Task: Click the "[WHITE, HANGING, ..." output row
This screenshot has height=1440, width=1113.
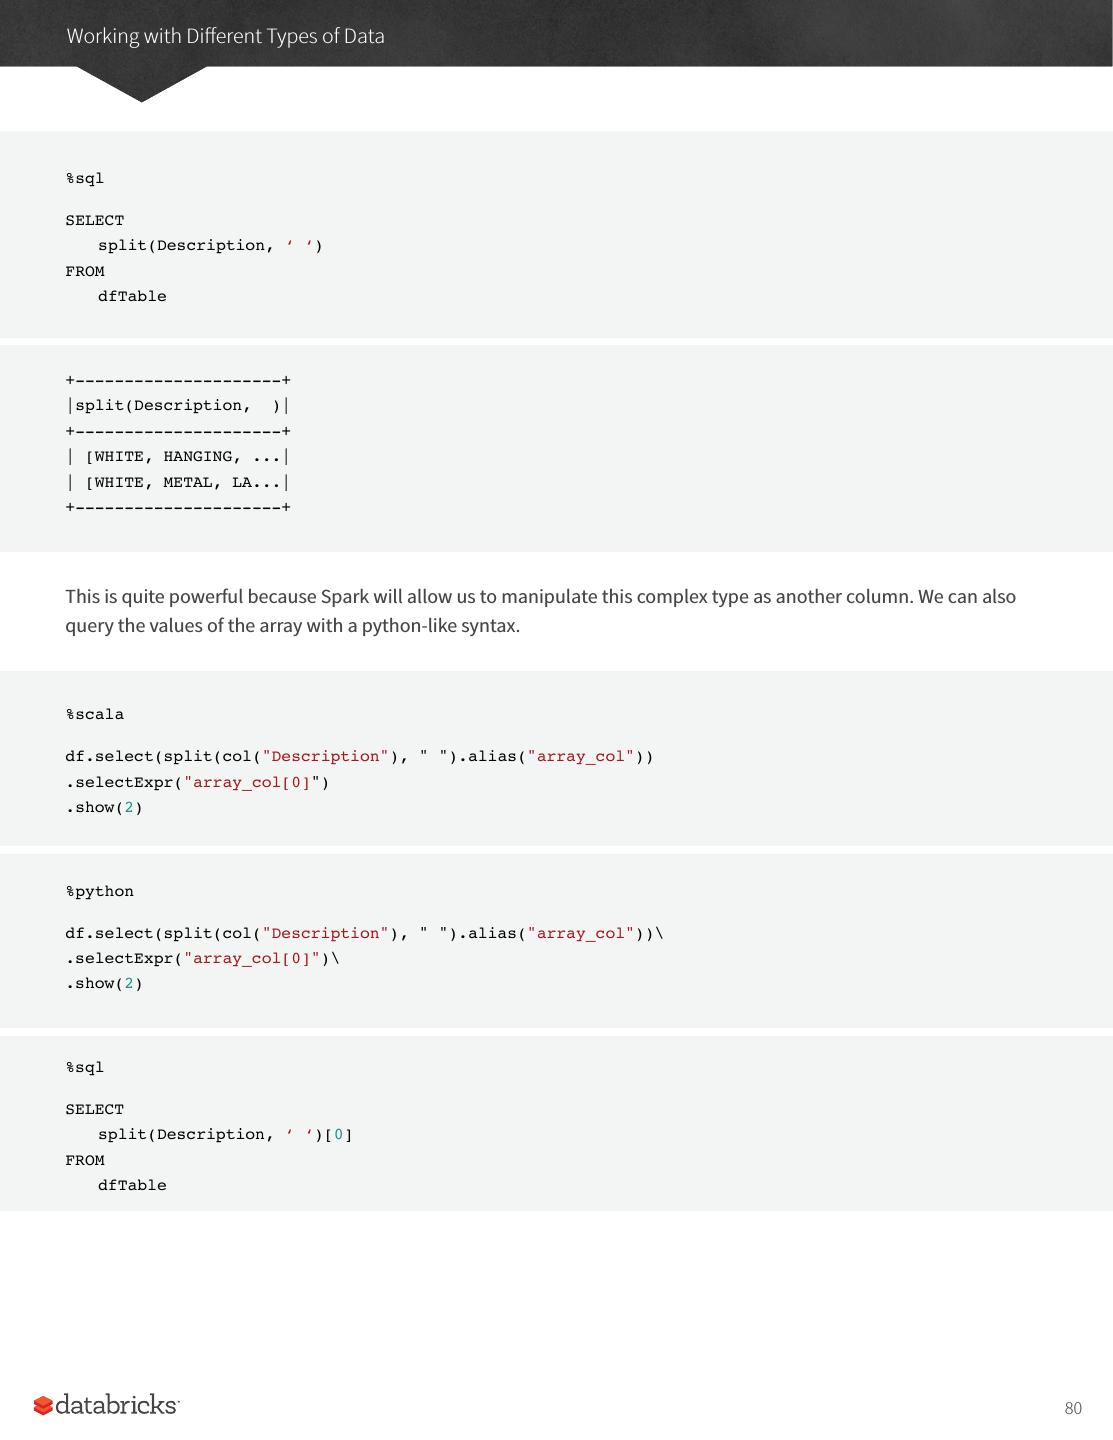Action: [178, 457]
